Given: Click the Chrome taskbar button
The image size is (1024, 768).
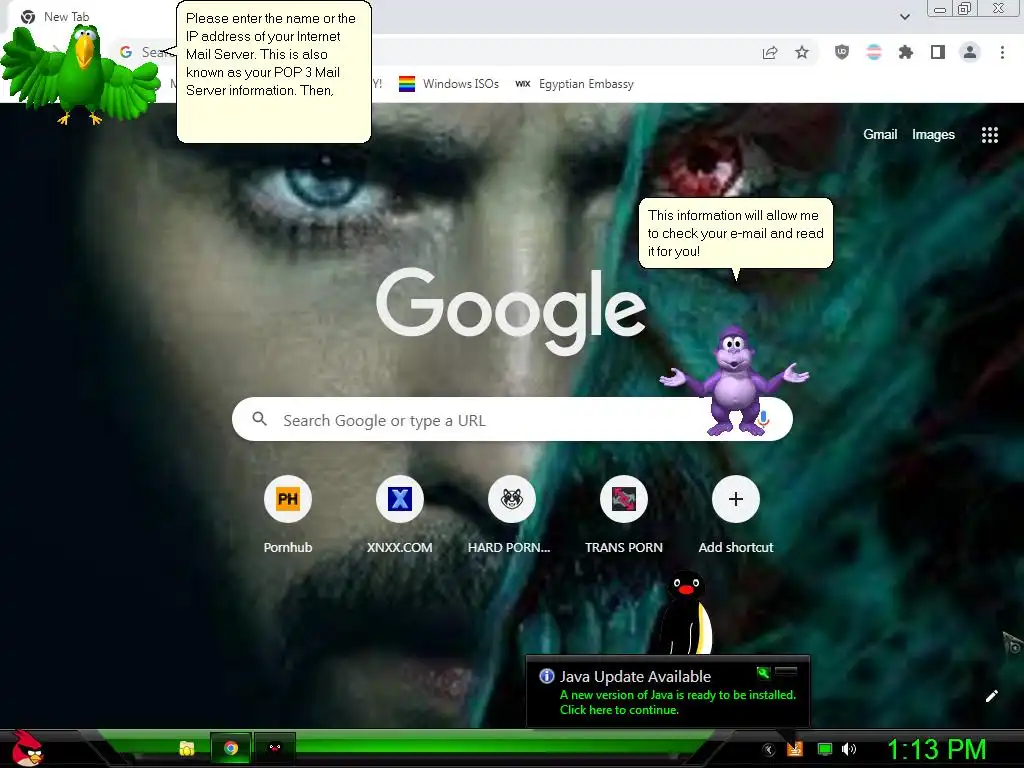Looking at the screenshot, I should click(231, 748).
